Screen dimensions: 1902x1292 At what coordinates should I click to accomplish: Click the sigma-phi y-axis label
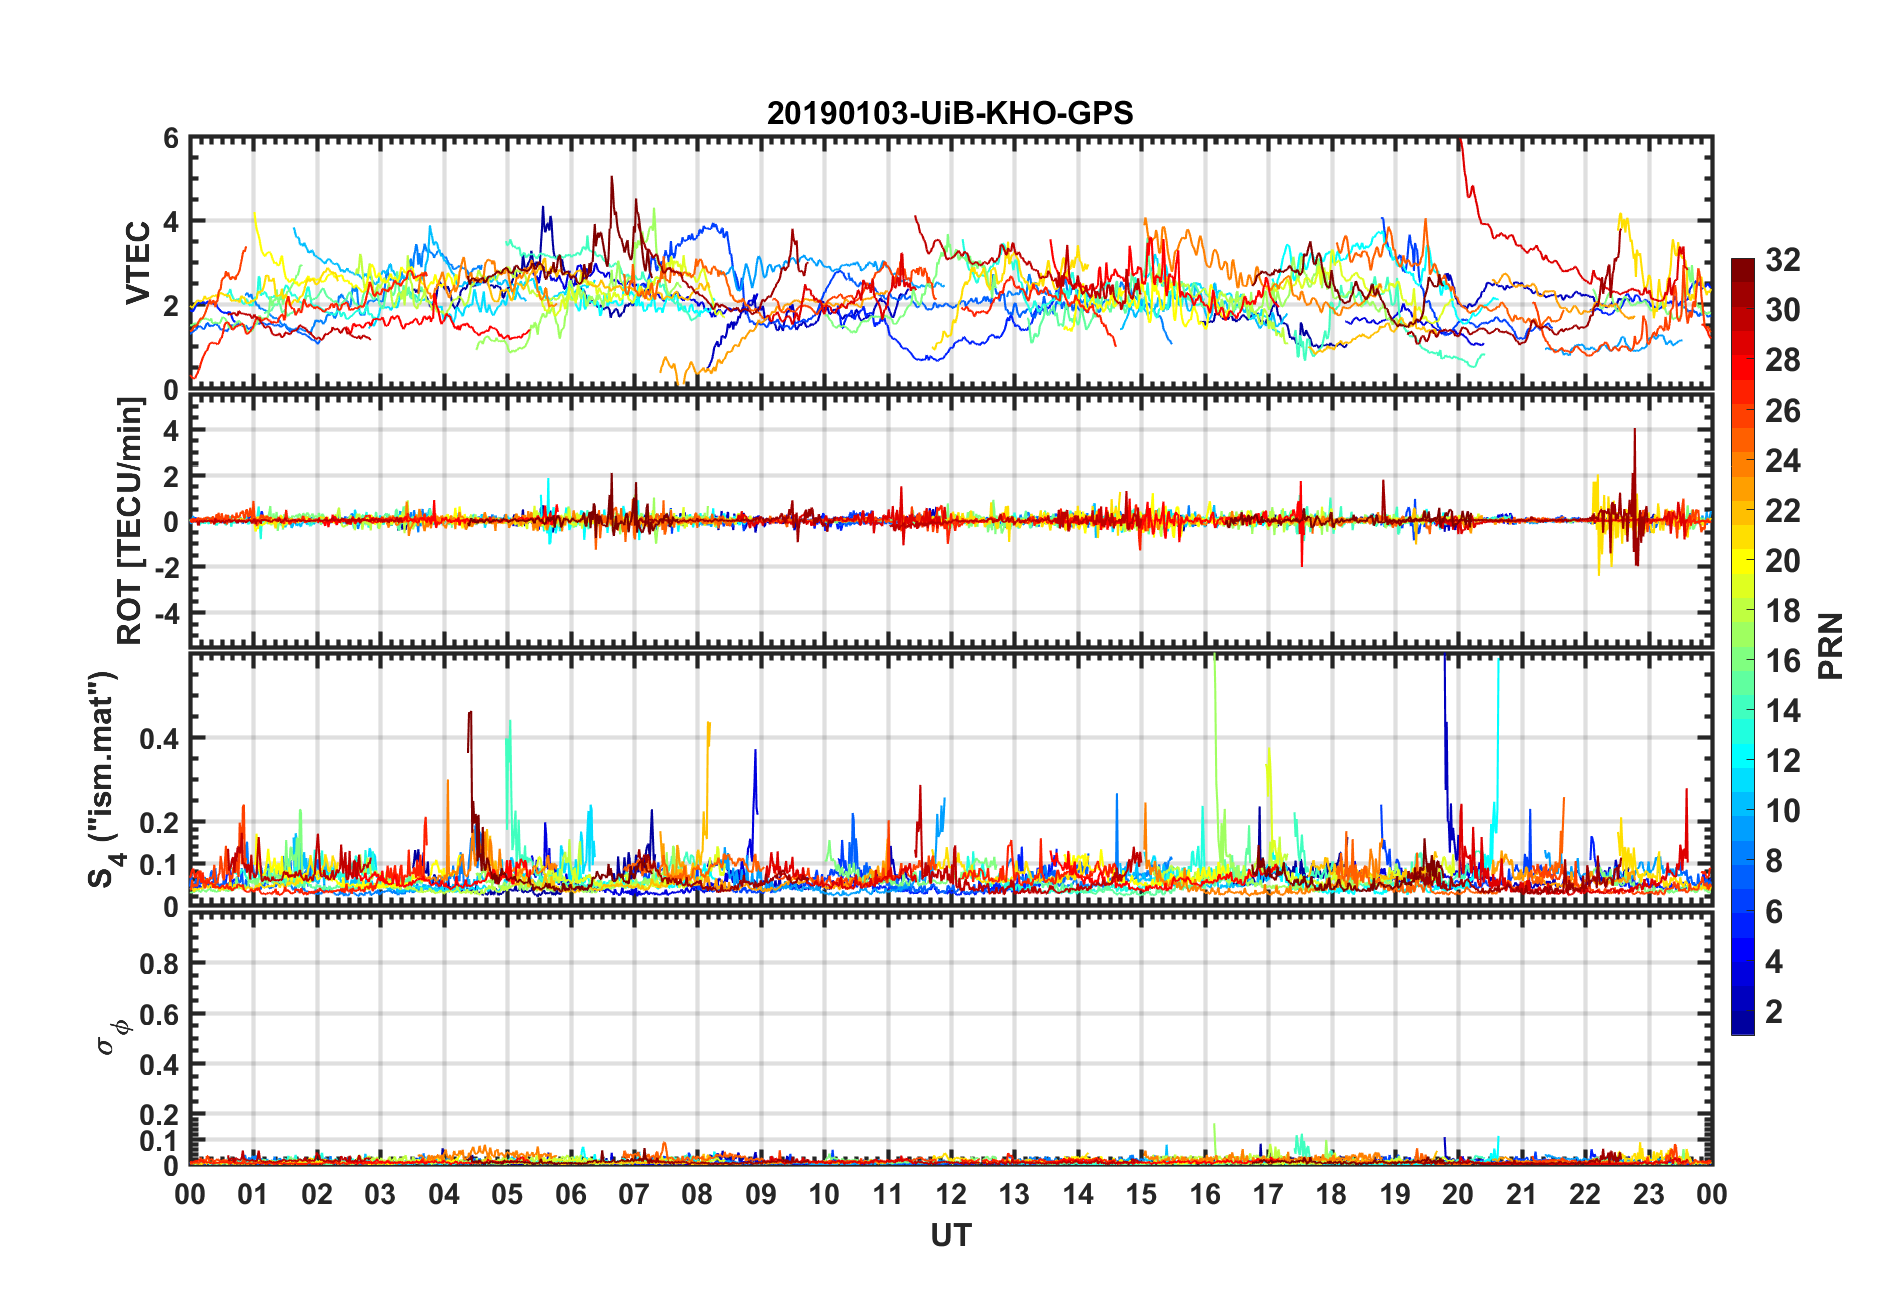pyautogui.click(x=112, y=1037)
